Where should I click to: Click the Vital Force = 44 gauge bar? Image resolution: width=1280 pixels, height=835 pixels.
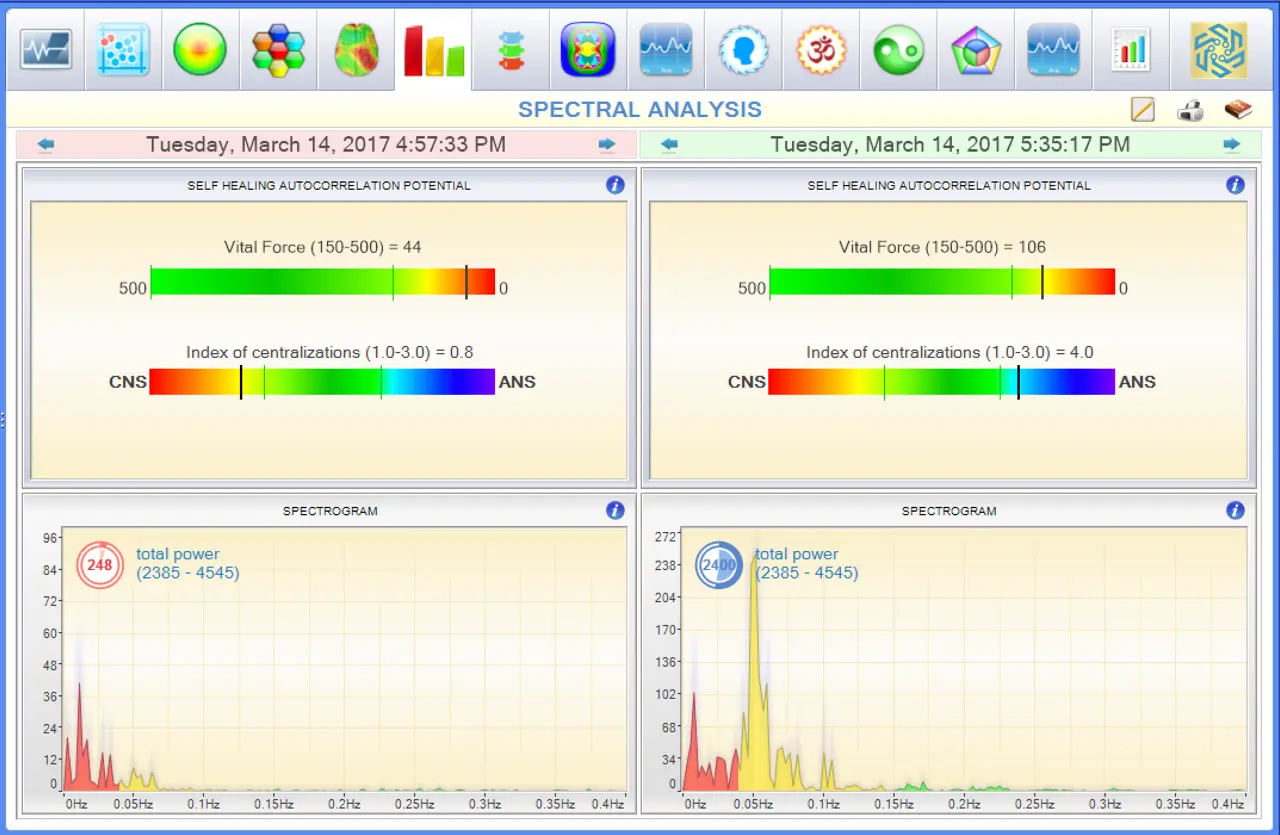click(x=322, y=282)
